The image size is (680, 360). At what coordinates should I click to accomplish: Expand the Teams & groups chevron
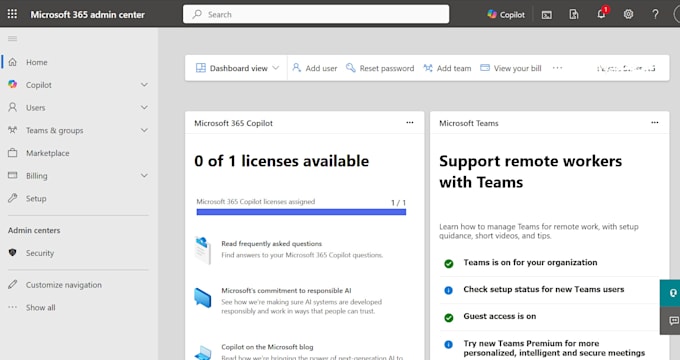tap(144, 130)
